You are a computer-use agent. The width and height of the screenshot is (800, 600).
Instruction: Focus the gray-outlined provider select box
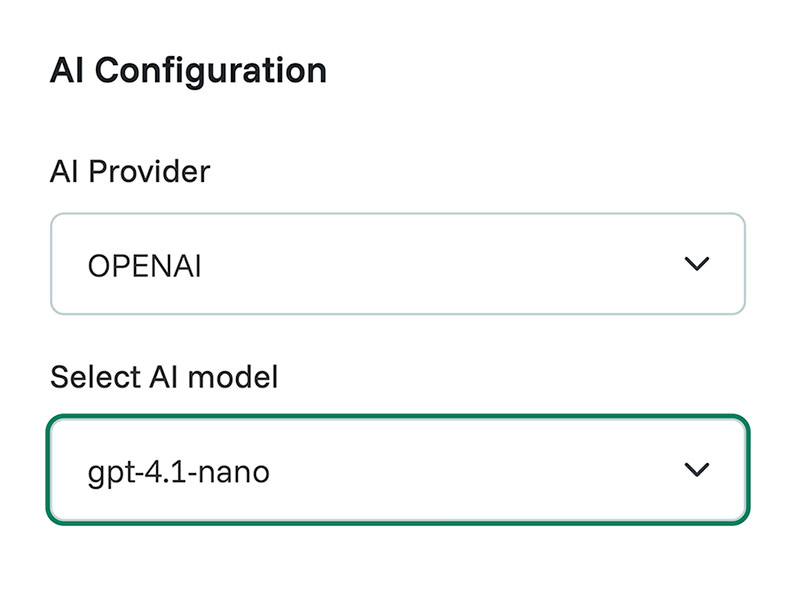[x=397, y=264]
